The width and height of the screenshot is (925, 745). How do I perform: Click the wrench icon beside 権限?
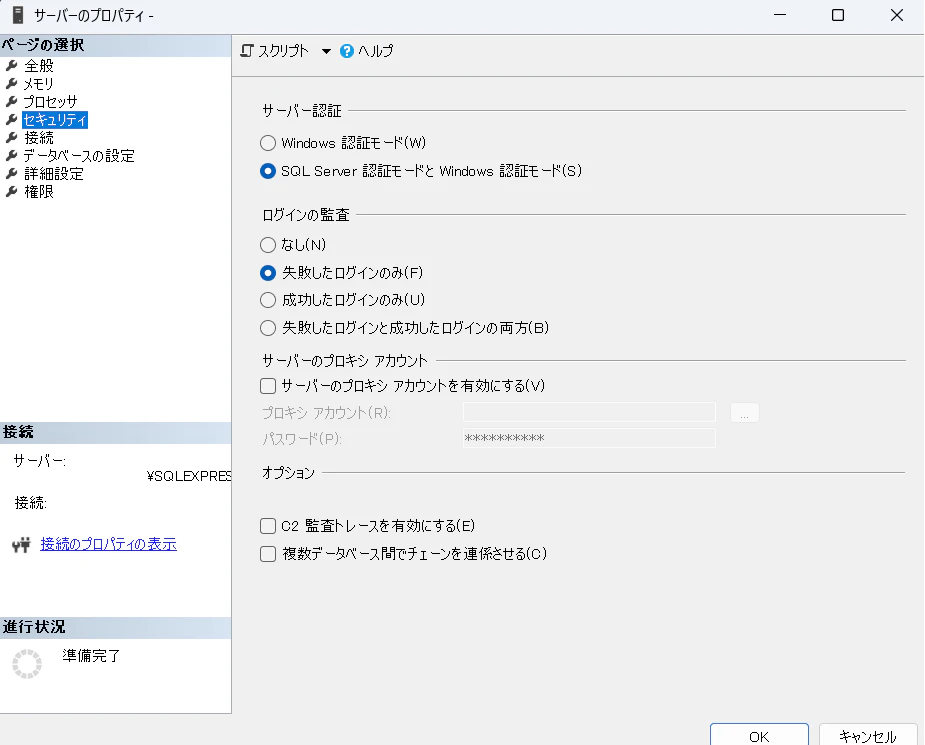click(11, 192)
